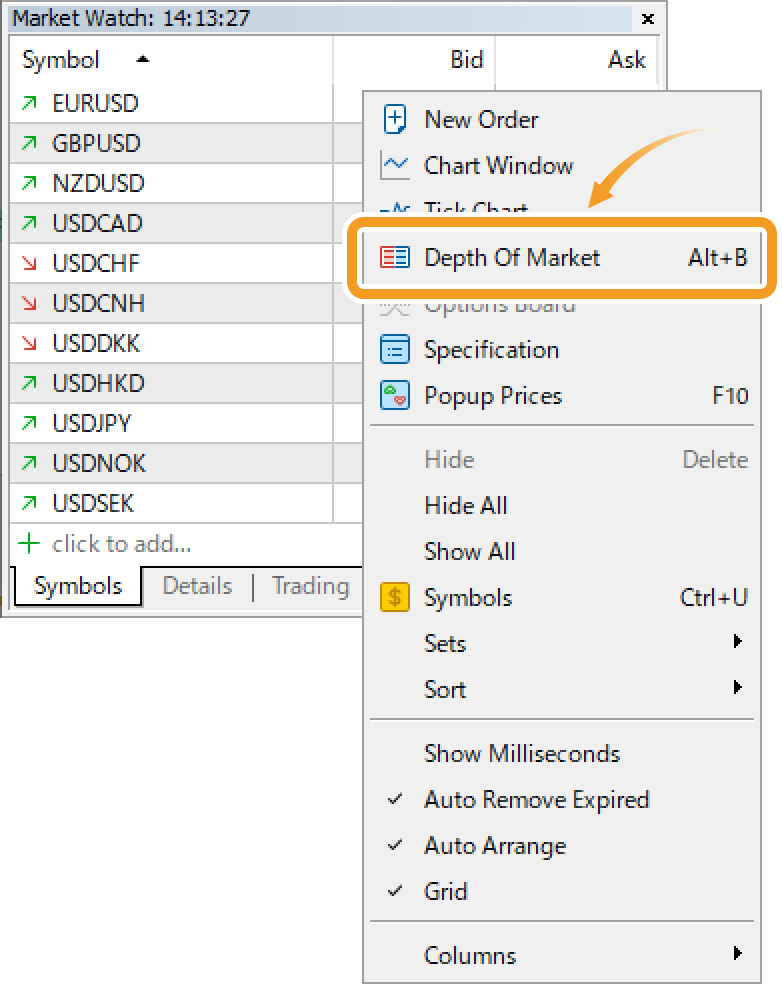Switch to the Trading tab

pyautogui.click(x=310, y=586)
